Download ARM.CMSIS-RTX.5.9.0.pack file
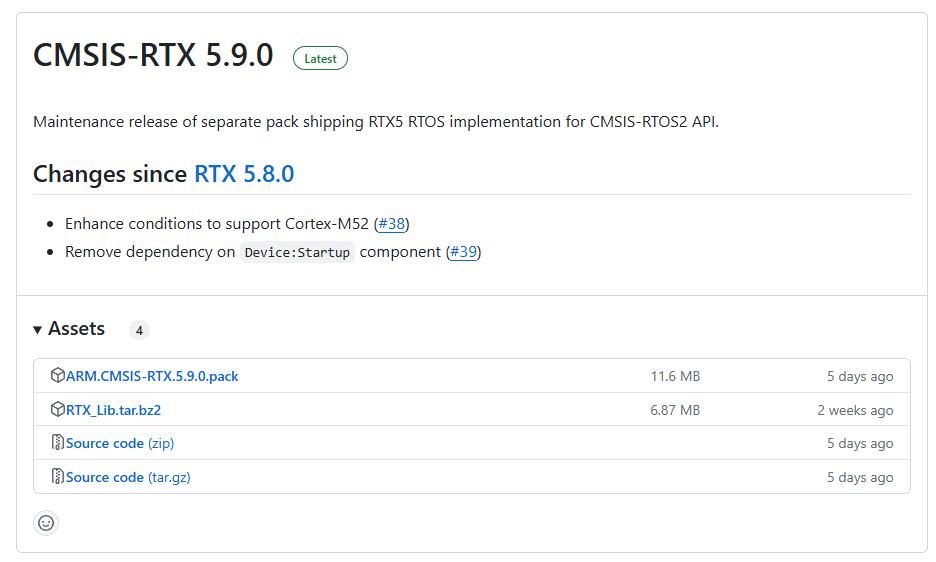 [x=152, y=376]
